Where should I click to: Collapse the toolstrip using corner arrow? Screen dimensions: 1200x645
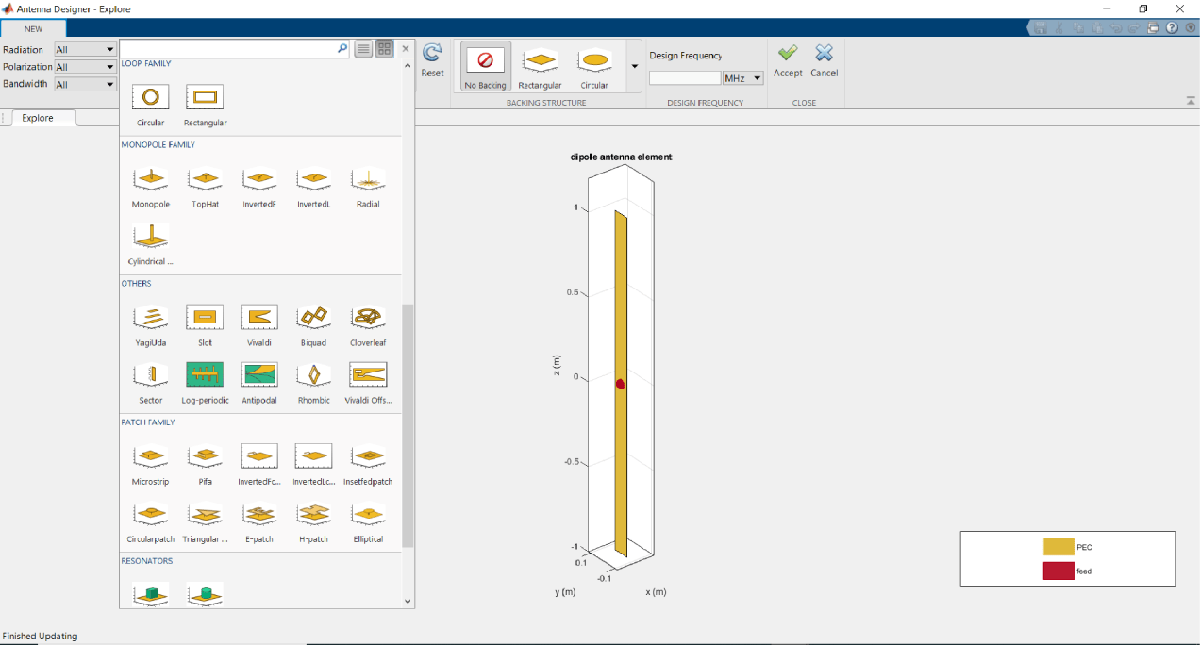1190,100
